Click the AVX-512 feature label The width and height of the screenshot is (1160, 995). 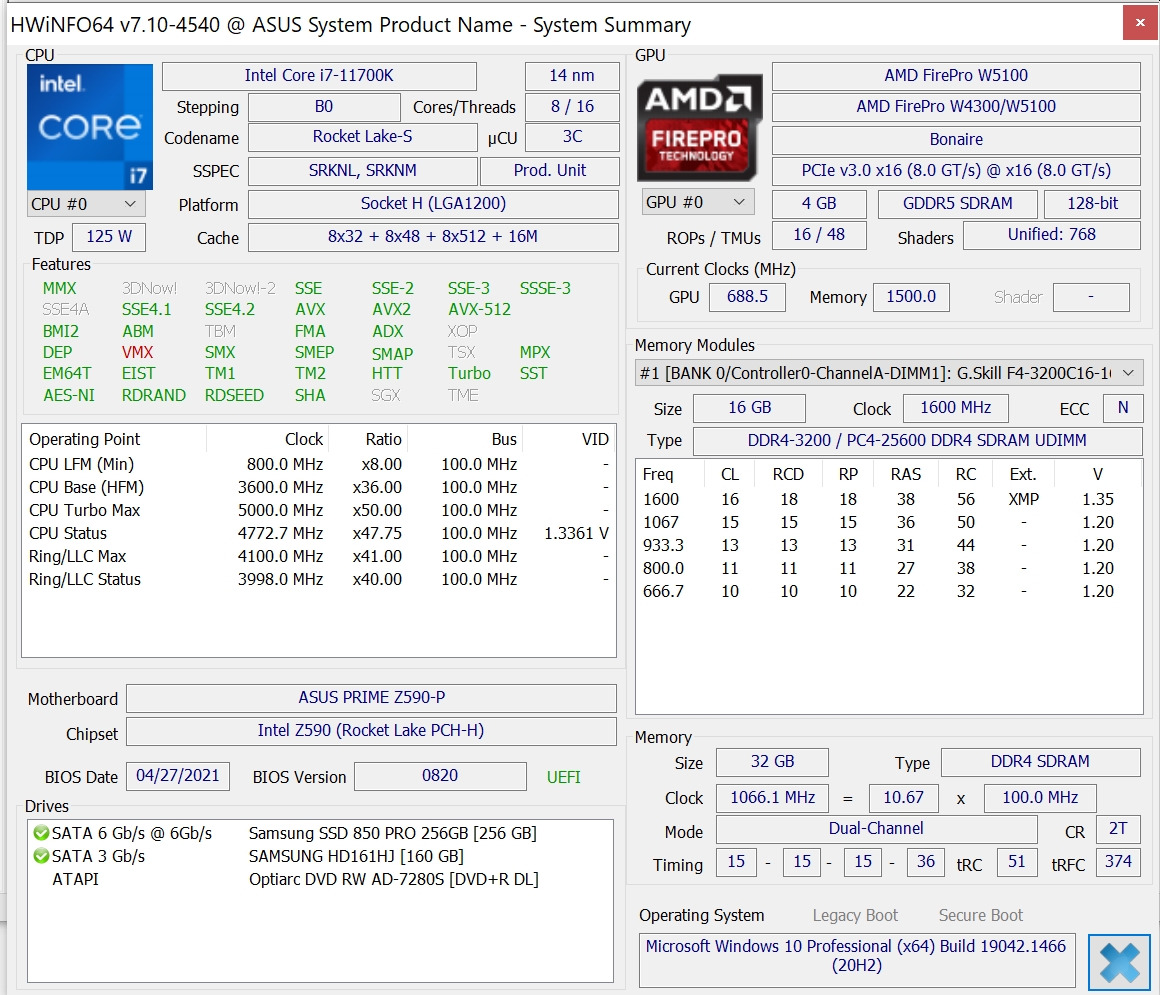coord(479,310)
